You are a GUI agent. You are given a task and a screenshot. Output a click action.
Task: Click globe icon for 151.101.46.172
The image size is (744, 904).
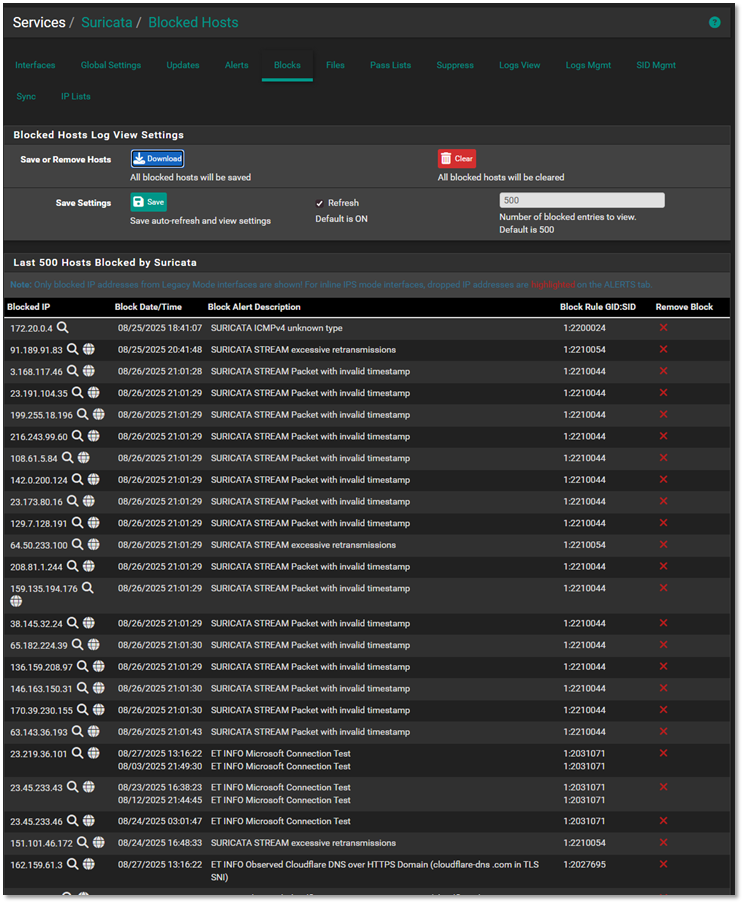[x=99, y=842]
